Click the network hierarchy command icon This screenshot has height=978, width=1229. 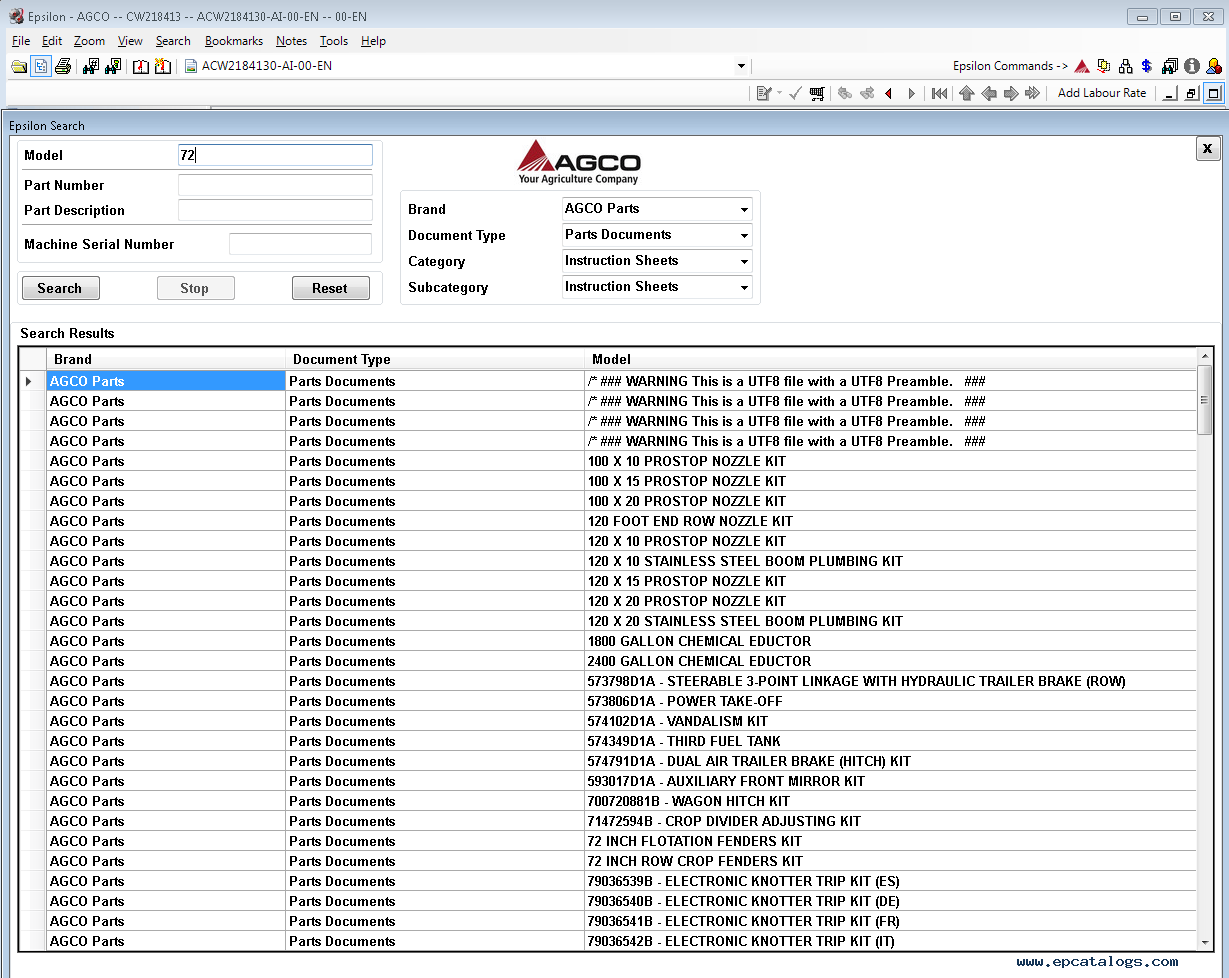(1126, 66)
